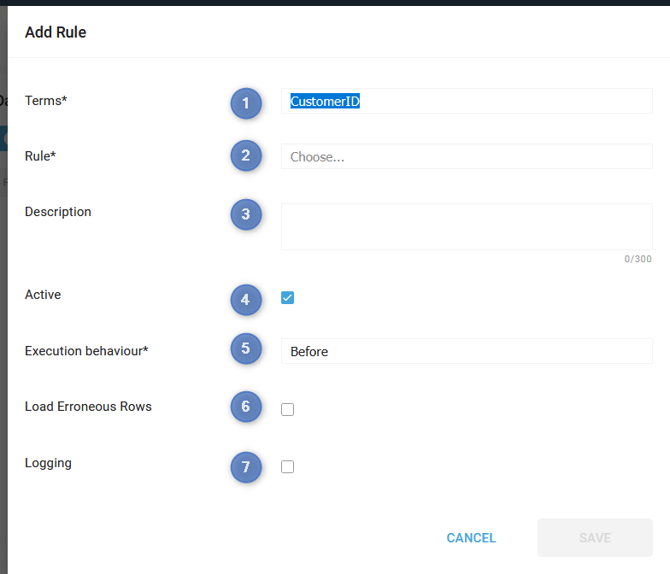Uncheck the Active checkbox
The image size is (670, 574).
(288, 298)
